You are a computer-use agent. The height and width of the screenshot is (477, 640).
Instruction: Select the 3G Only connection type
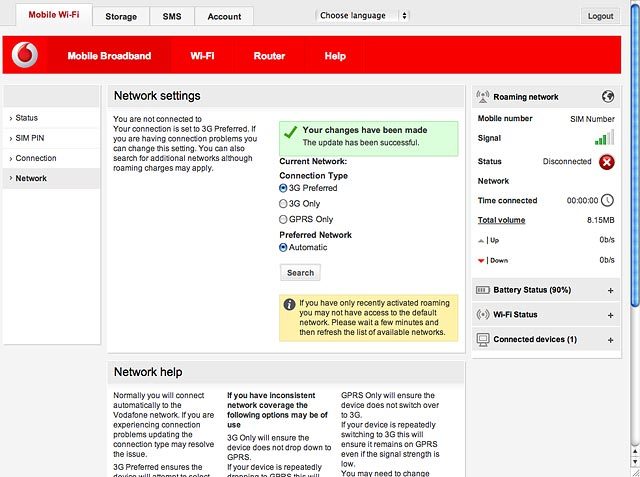pos(283,204)
